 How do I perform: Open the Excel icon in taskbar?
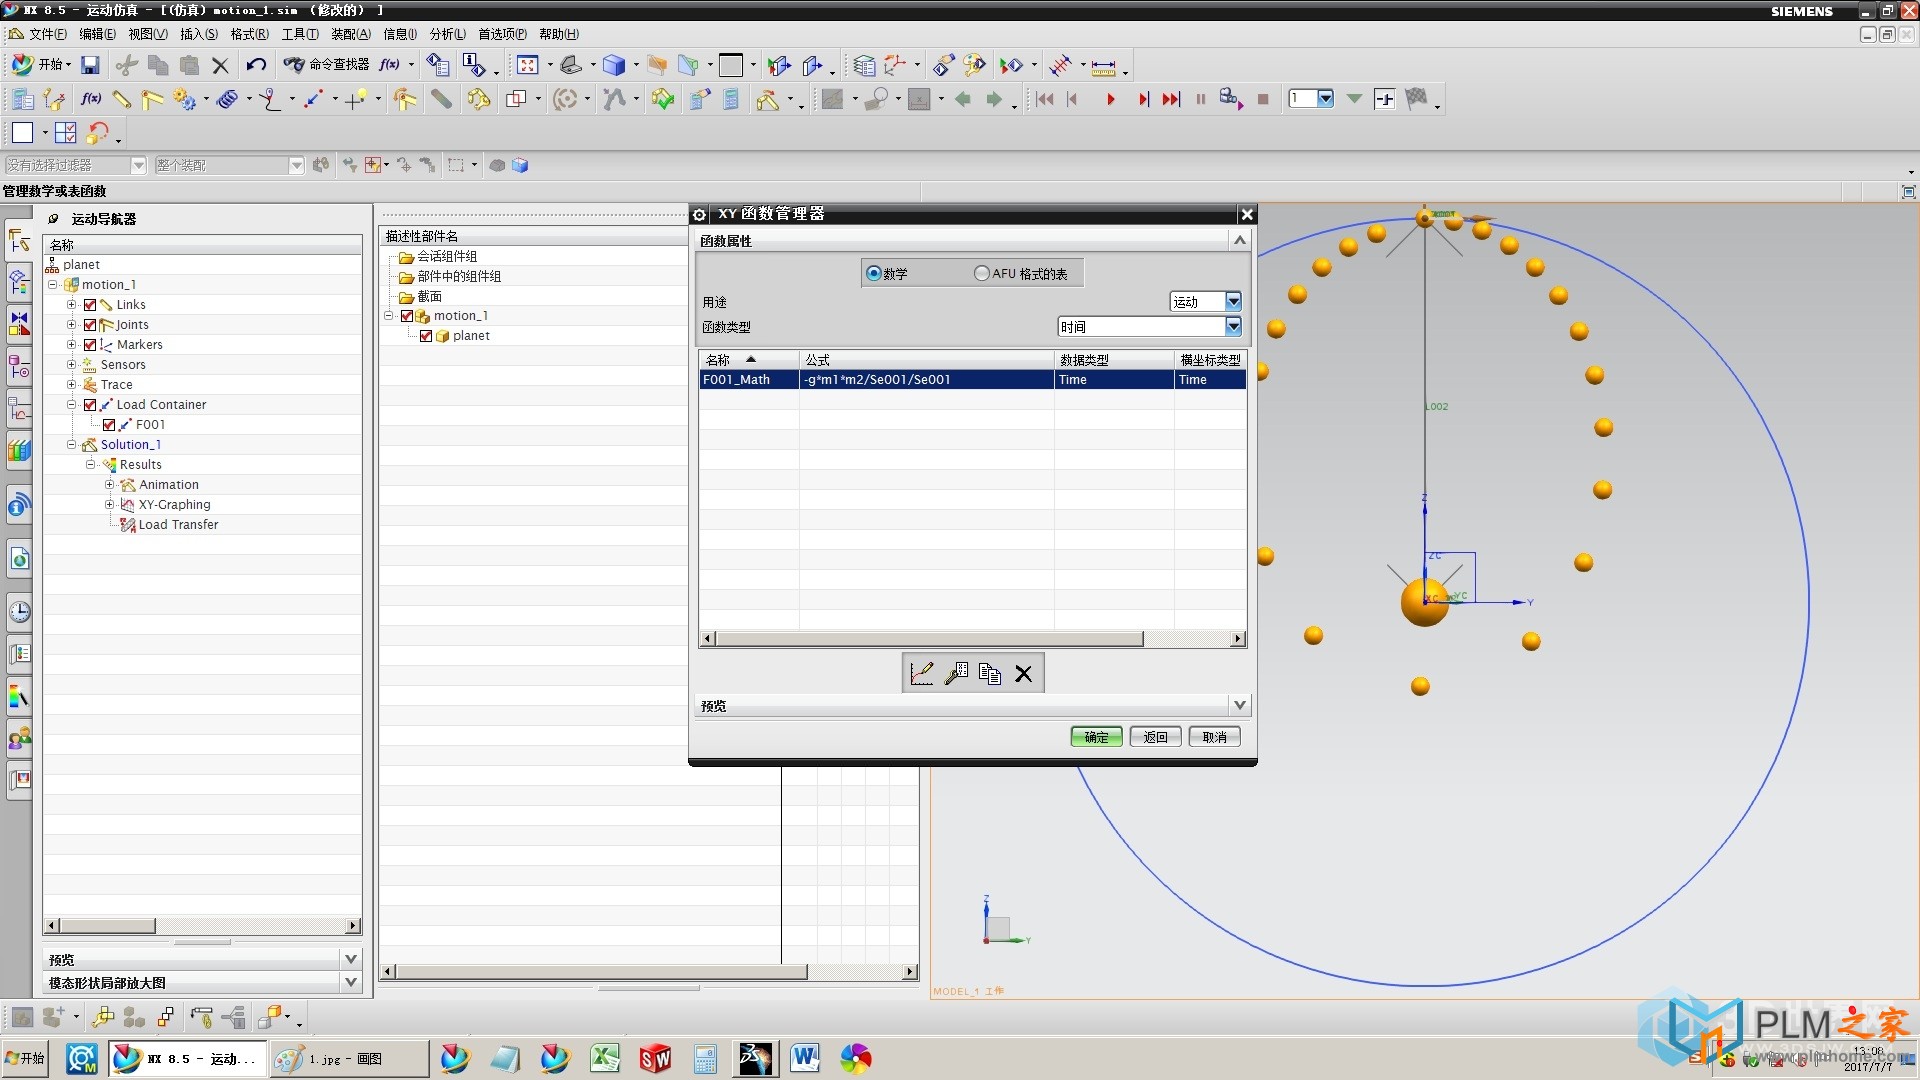coord(605,1058)
